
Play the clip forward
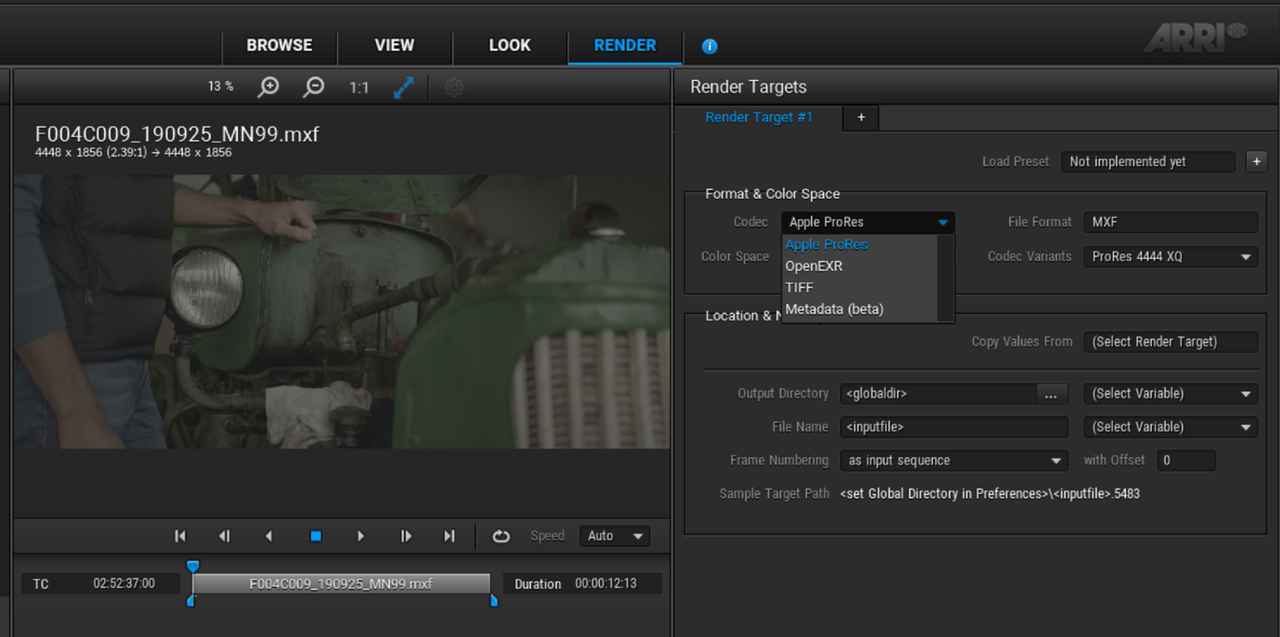coord(361,536)
